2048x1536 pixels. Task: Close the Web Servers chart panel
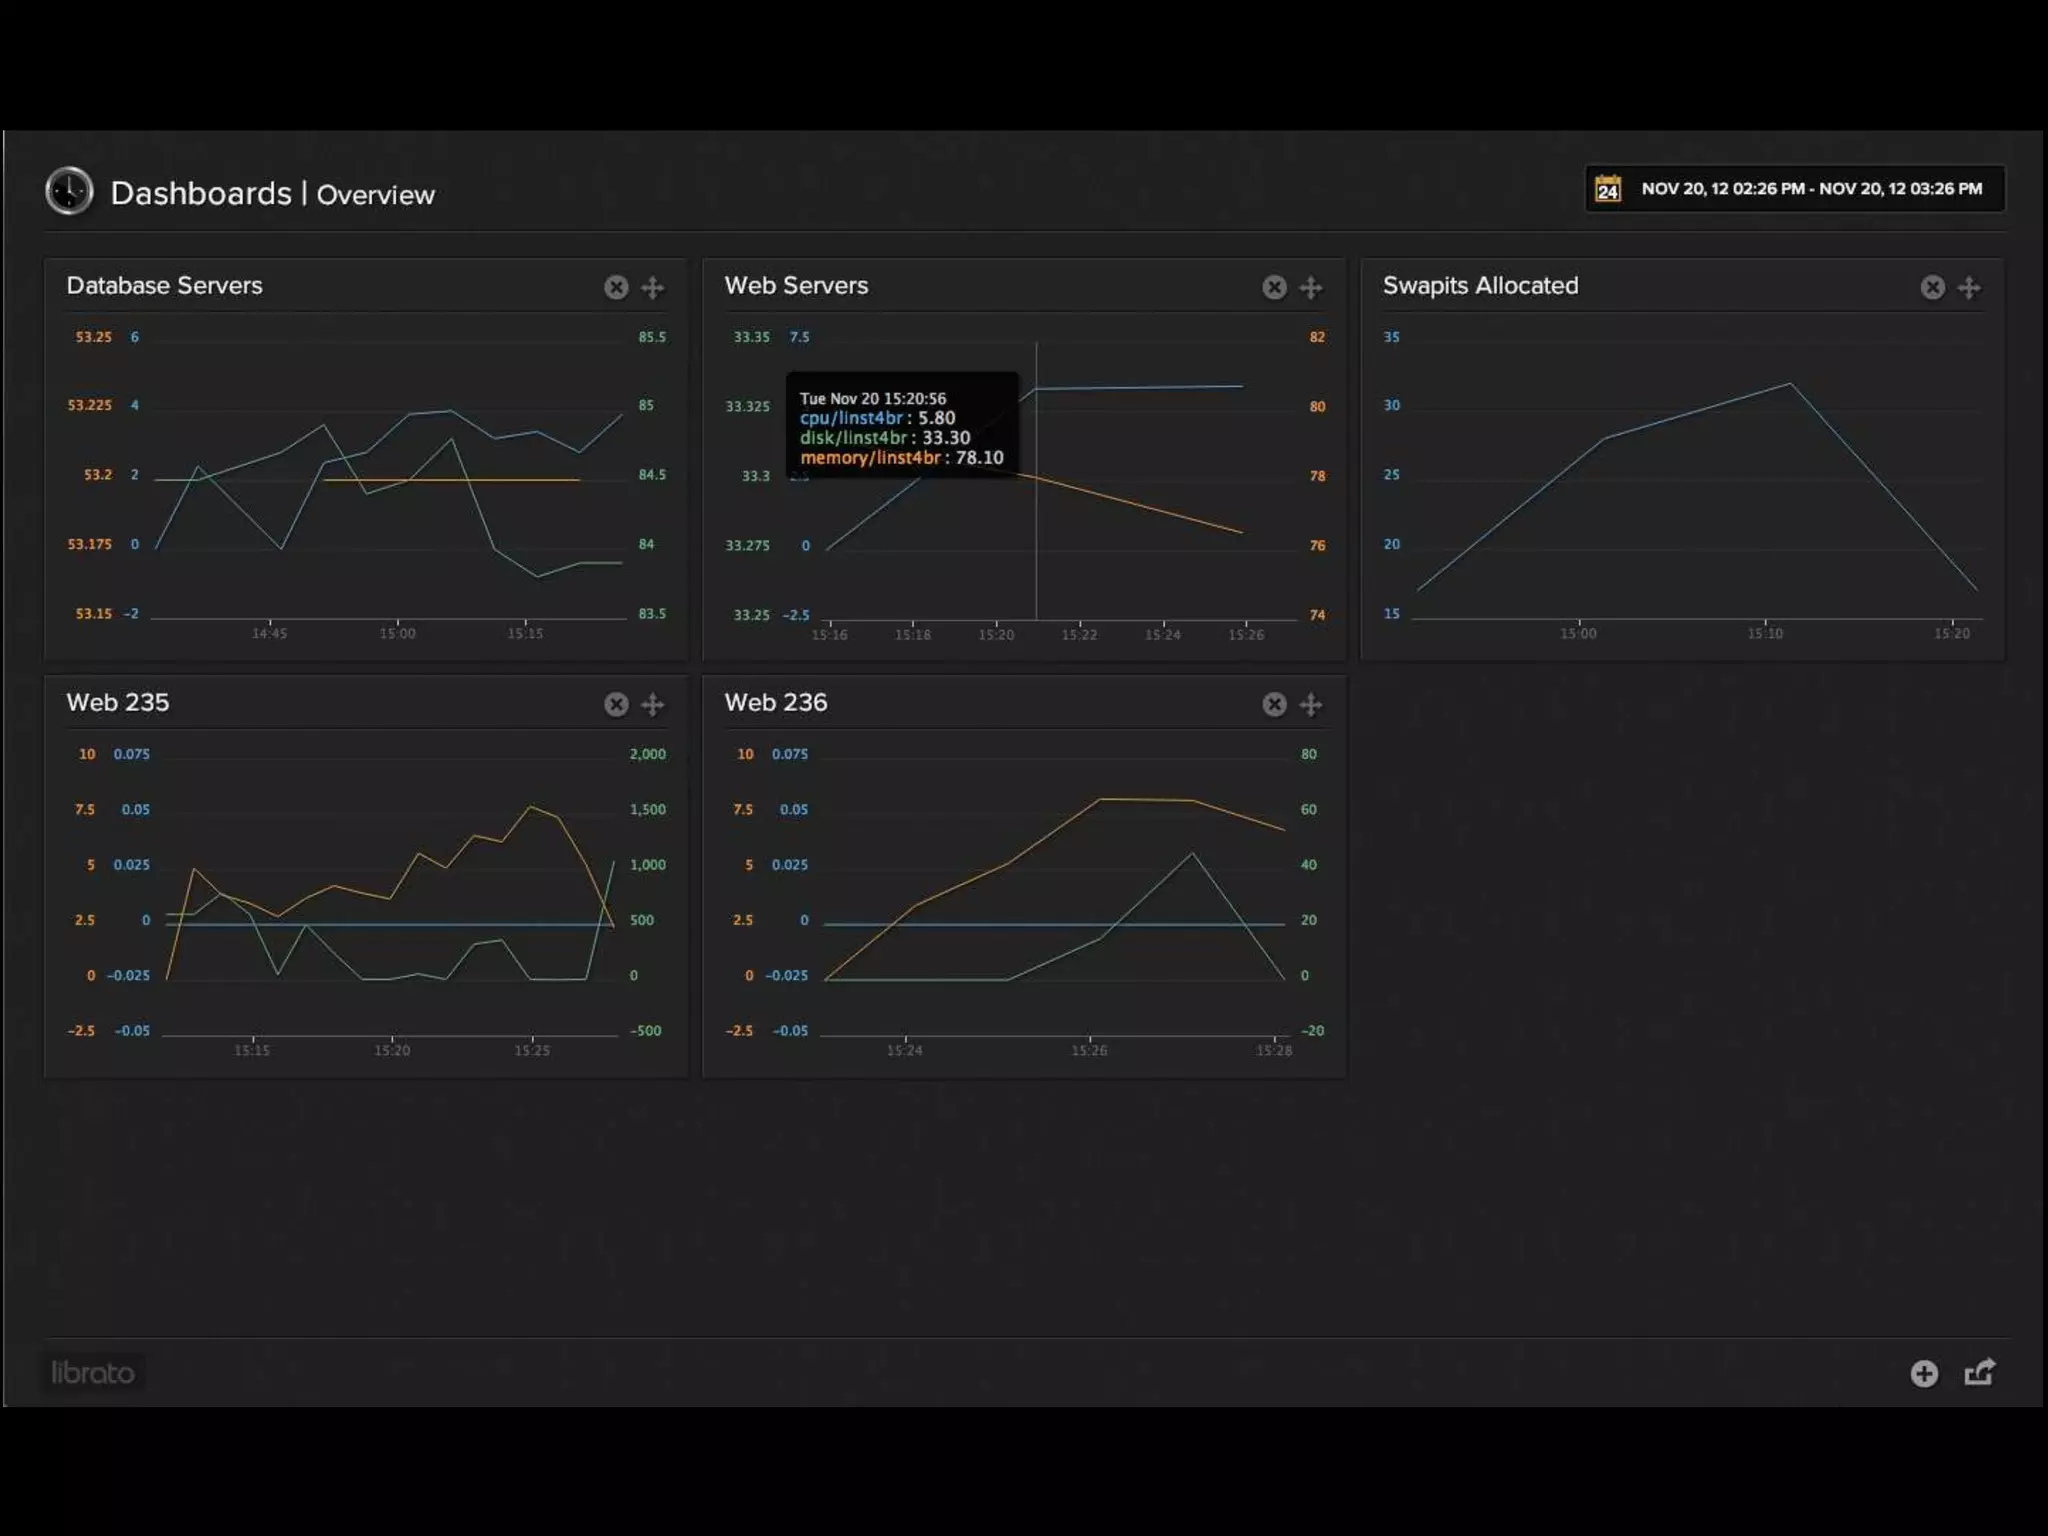pos(1274,288)
